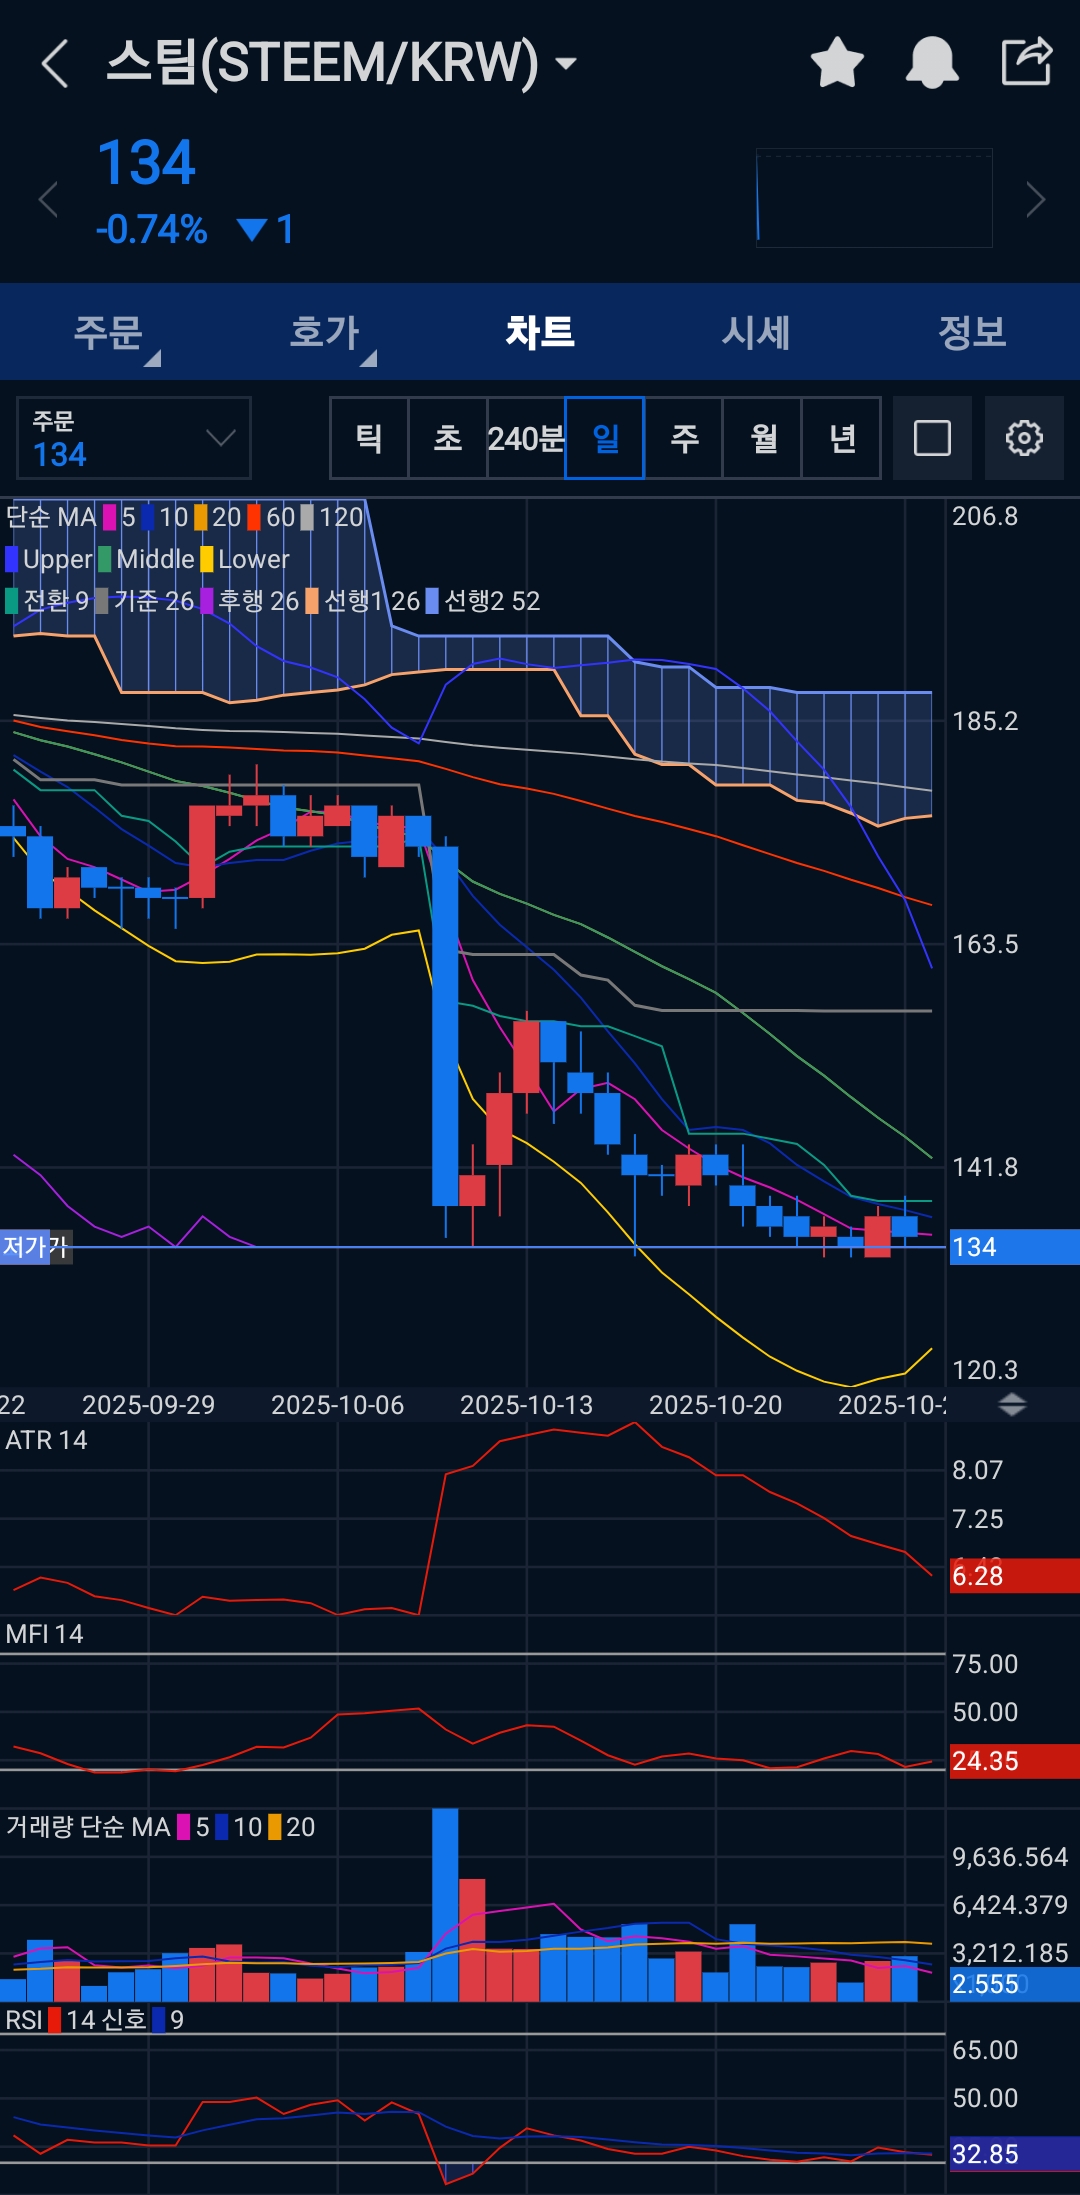Image resolution: width=1080 pixels, height=2195 pixels.
Task: Tap the ATR 14 indicator label
Action: (46, 1440)
